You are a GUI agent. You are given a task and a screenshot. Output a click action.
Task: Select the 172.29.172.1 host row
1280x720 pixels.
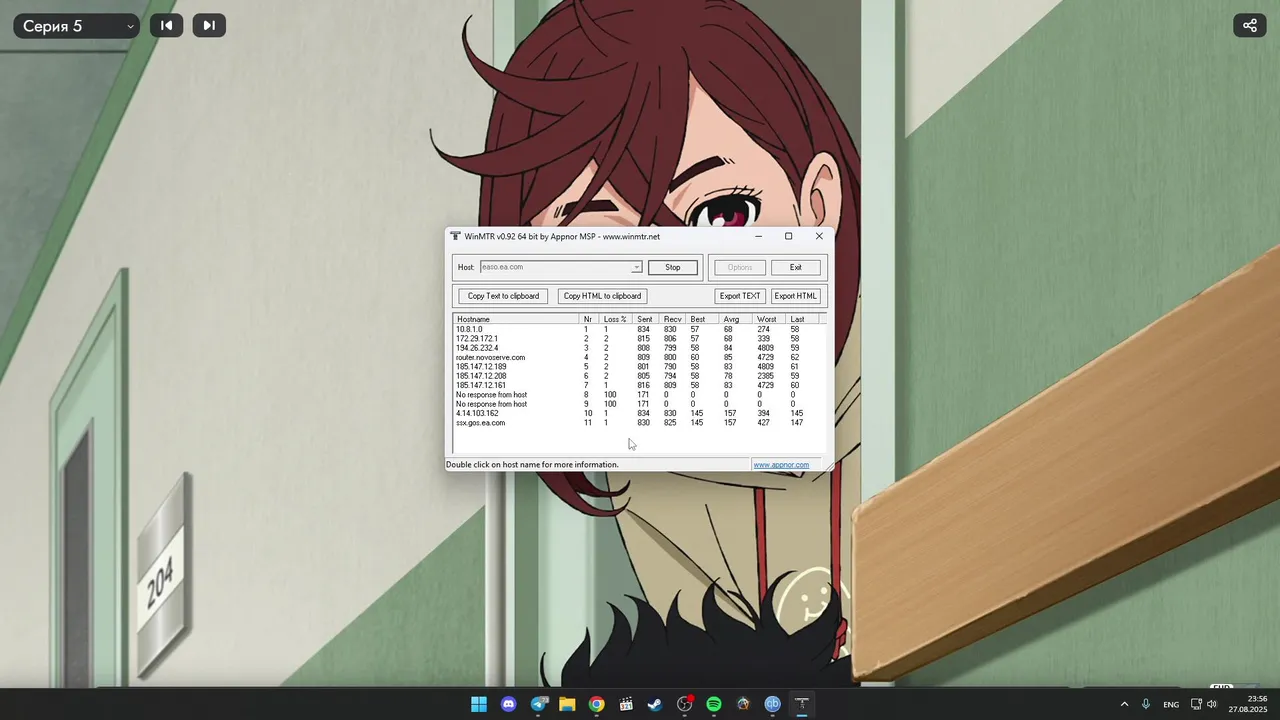click(640, 339)
